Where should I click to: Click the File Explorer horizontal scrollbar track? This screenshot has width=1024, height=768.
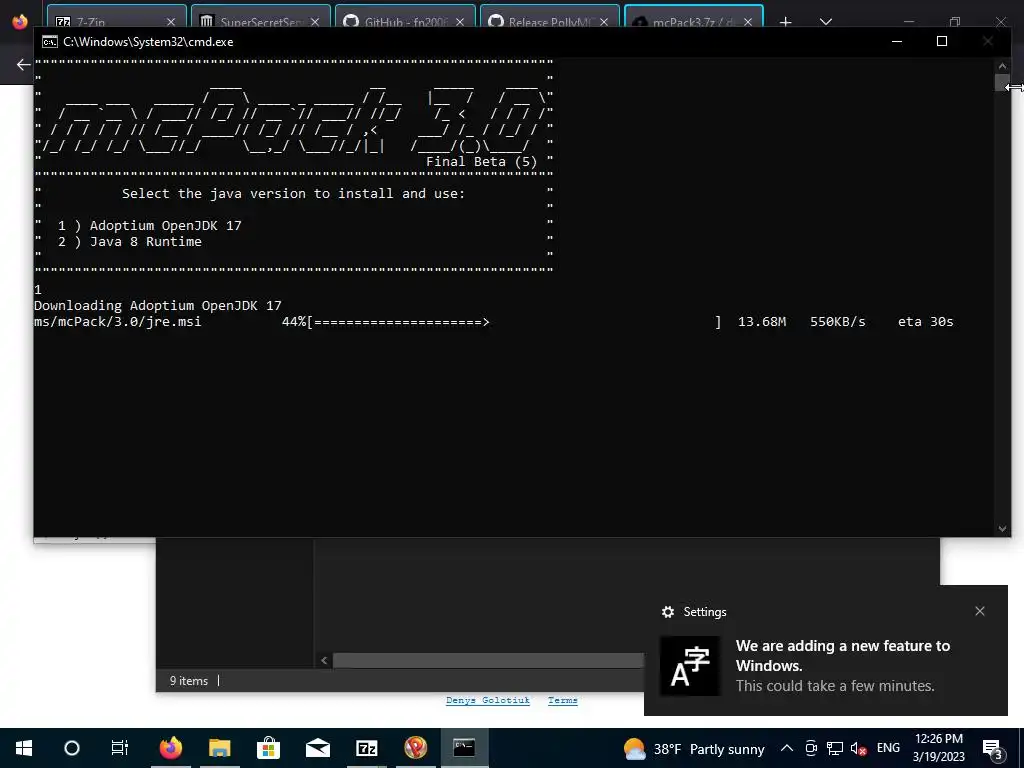point(488,660)
